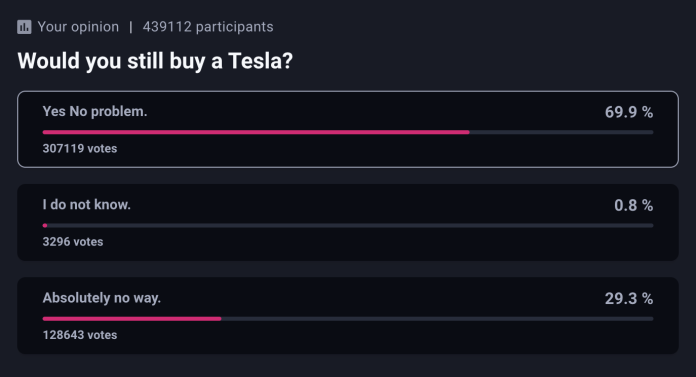Viewport: 696px width, 377px height.
Task: Choose the 'I do not know.' option
Action: [x=348, y=222]
